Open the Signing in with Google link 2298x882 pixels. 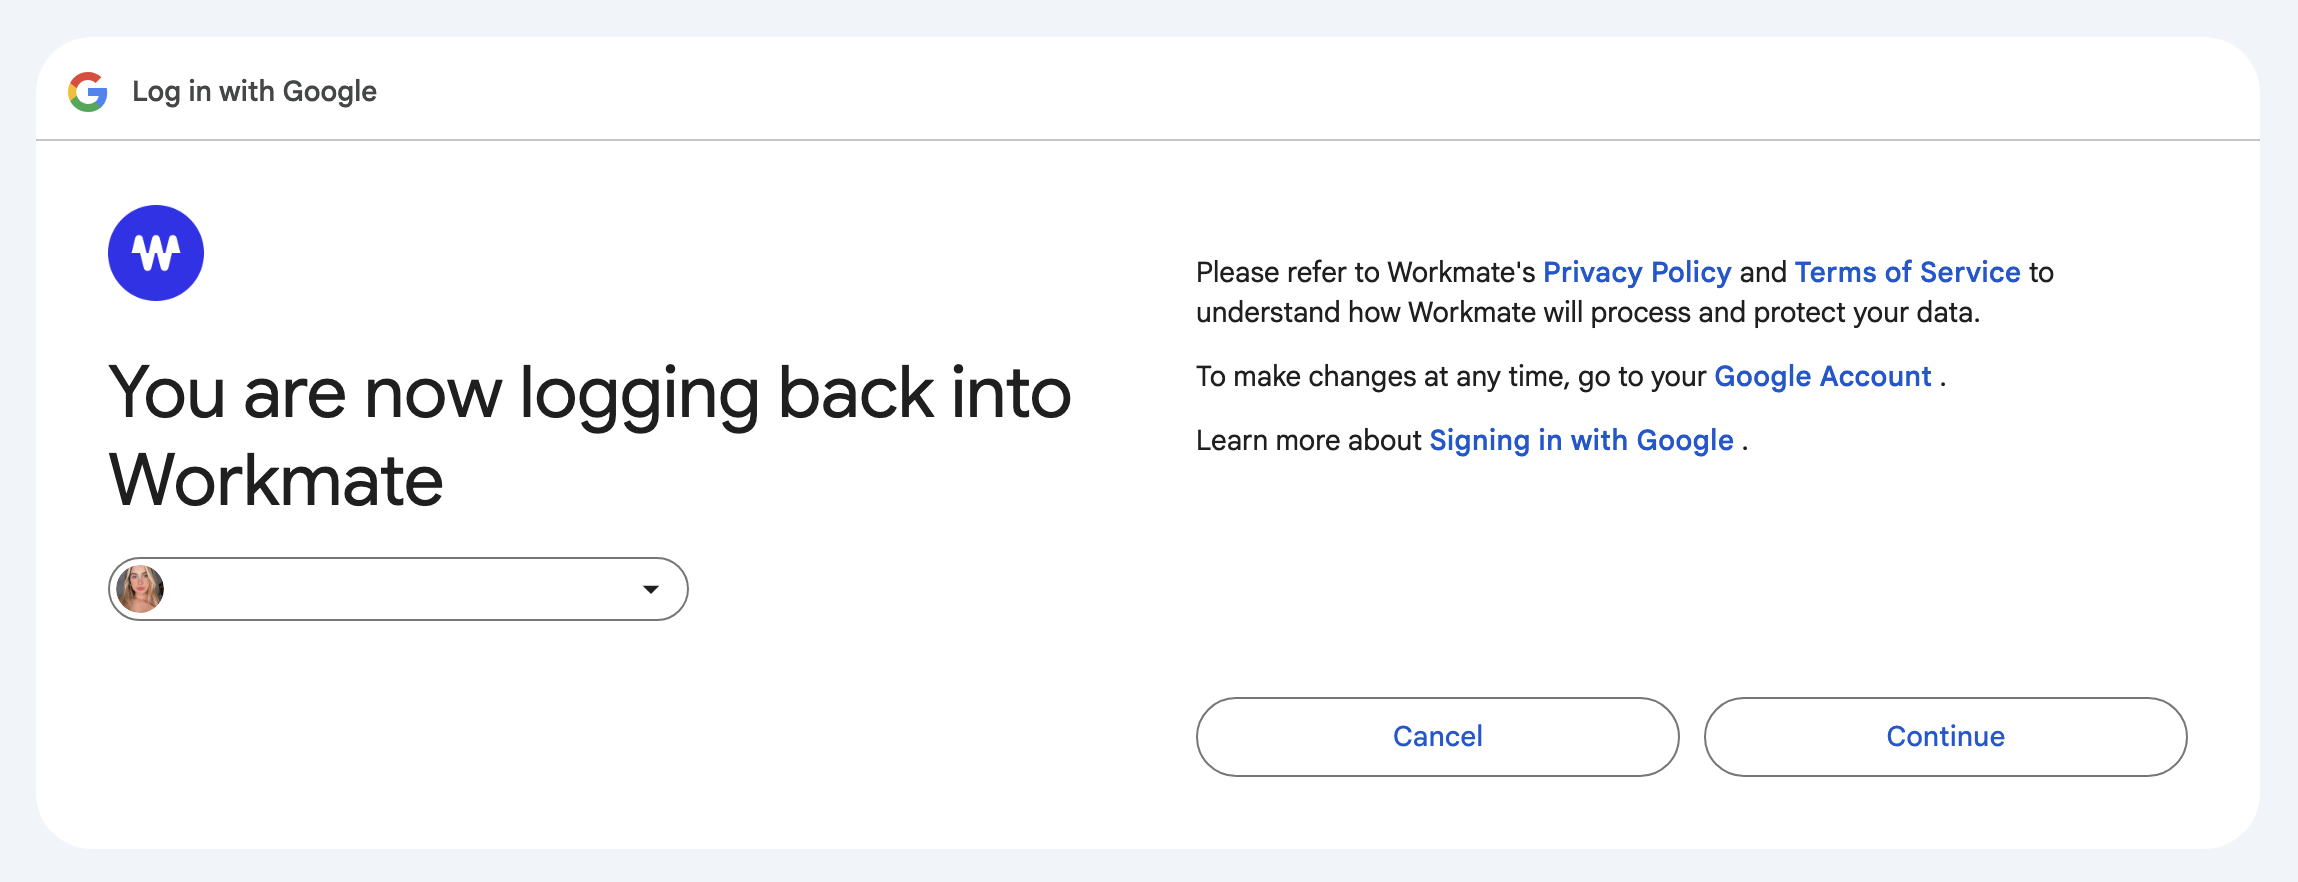click(x=1581, y=440)
